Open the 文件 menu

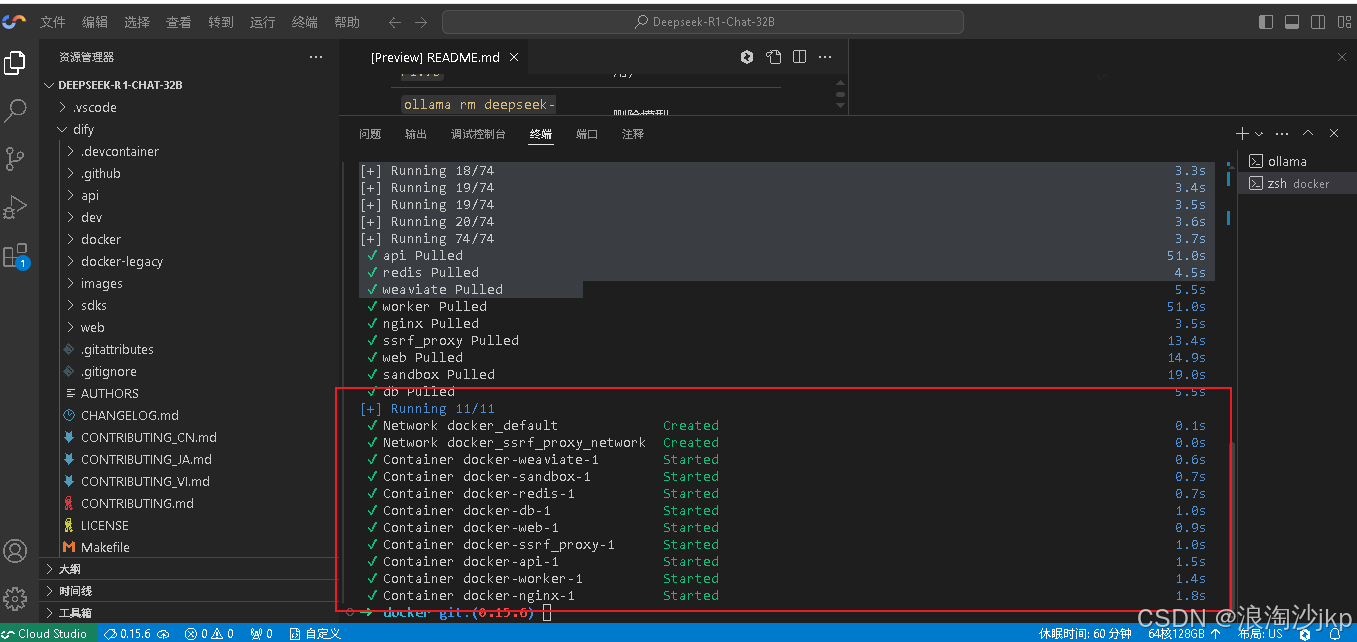(53, 22)
